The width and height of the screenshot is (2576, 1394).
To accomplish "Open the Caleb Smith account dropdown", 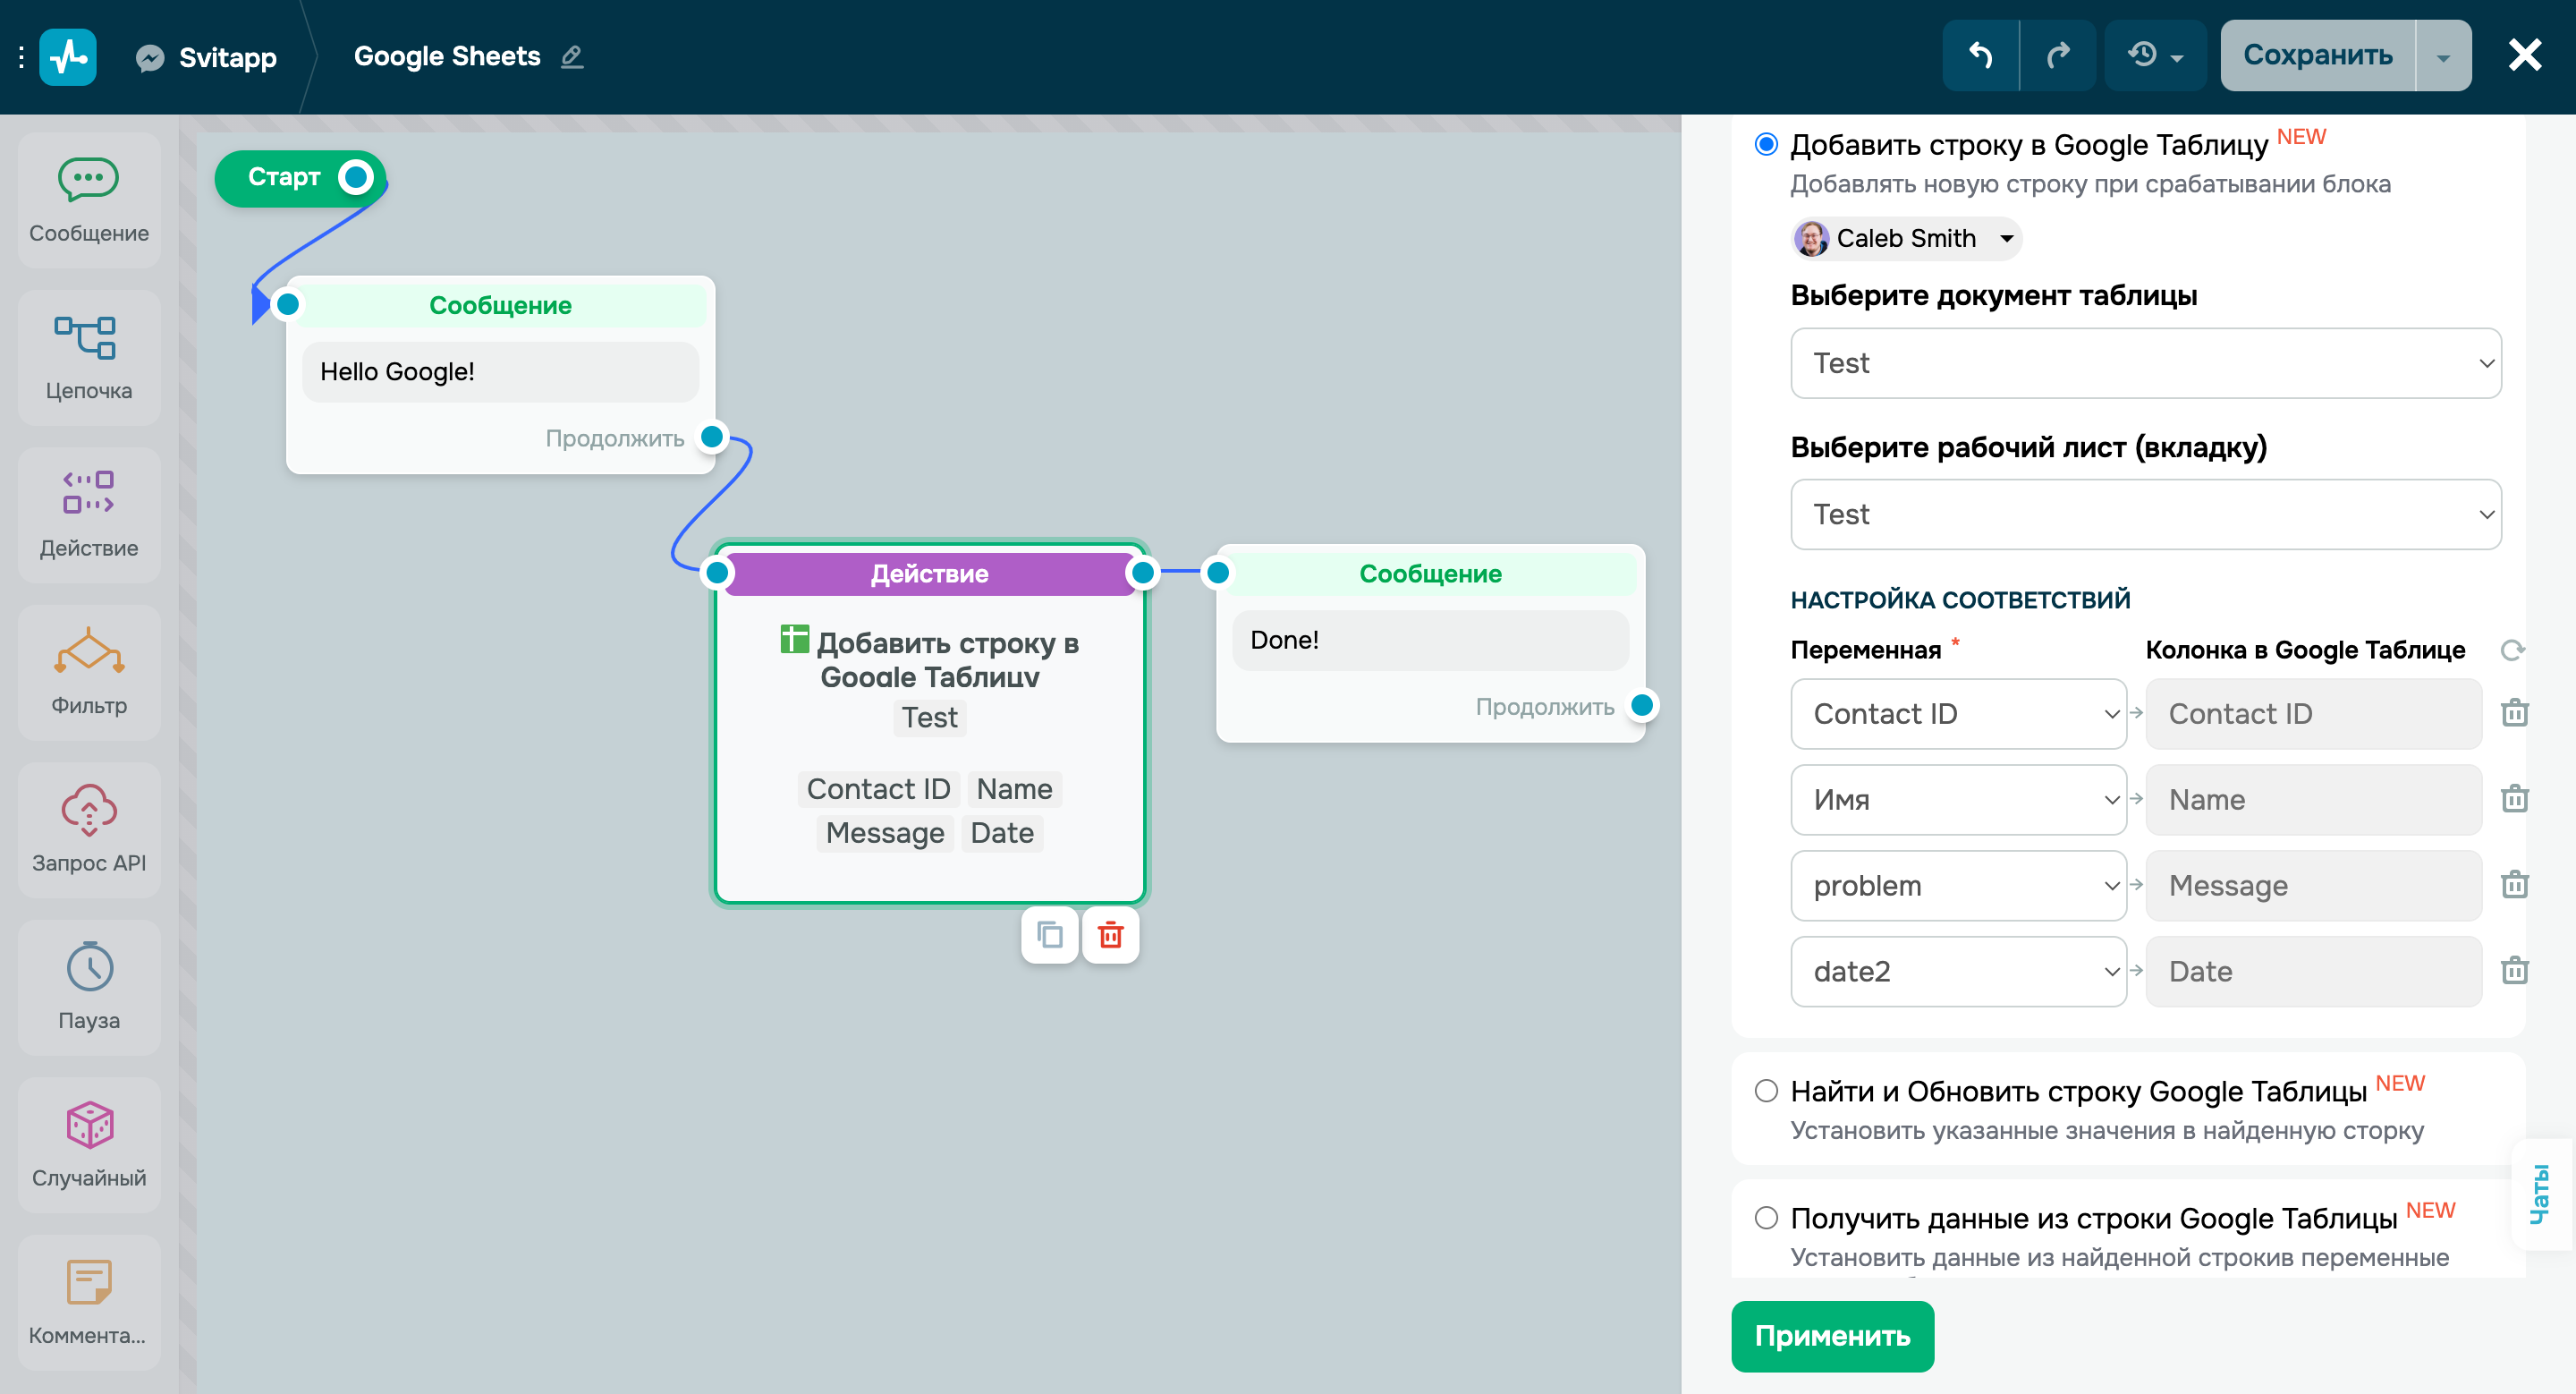I will pos(1905,238).
